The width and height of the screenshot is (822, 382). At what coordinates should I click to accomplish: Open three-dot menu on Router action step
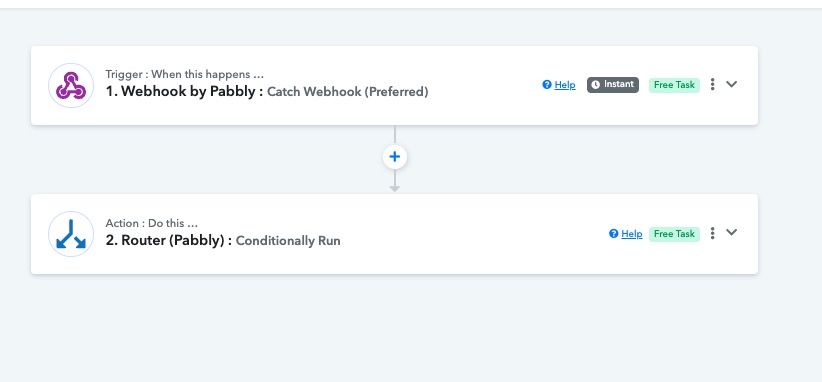coord(712,233)
